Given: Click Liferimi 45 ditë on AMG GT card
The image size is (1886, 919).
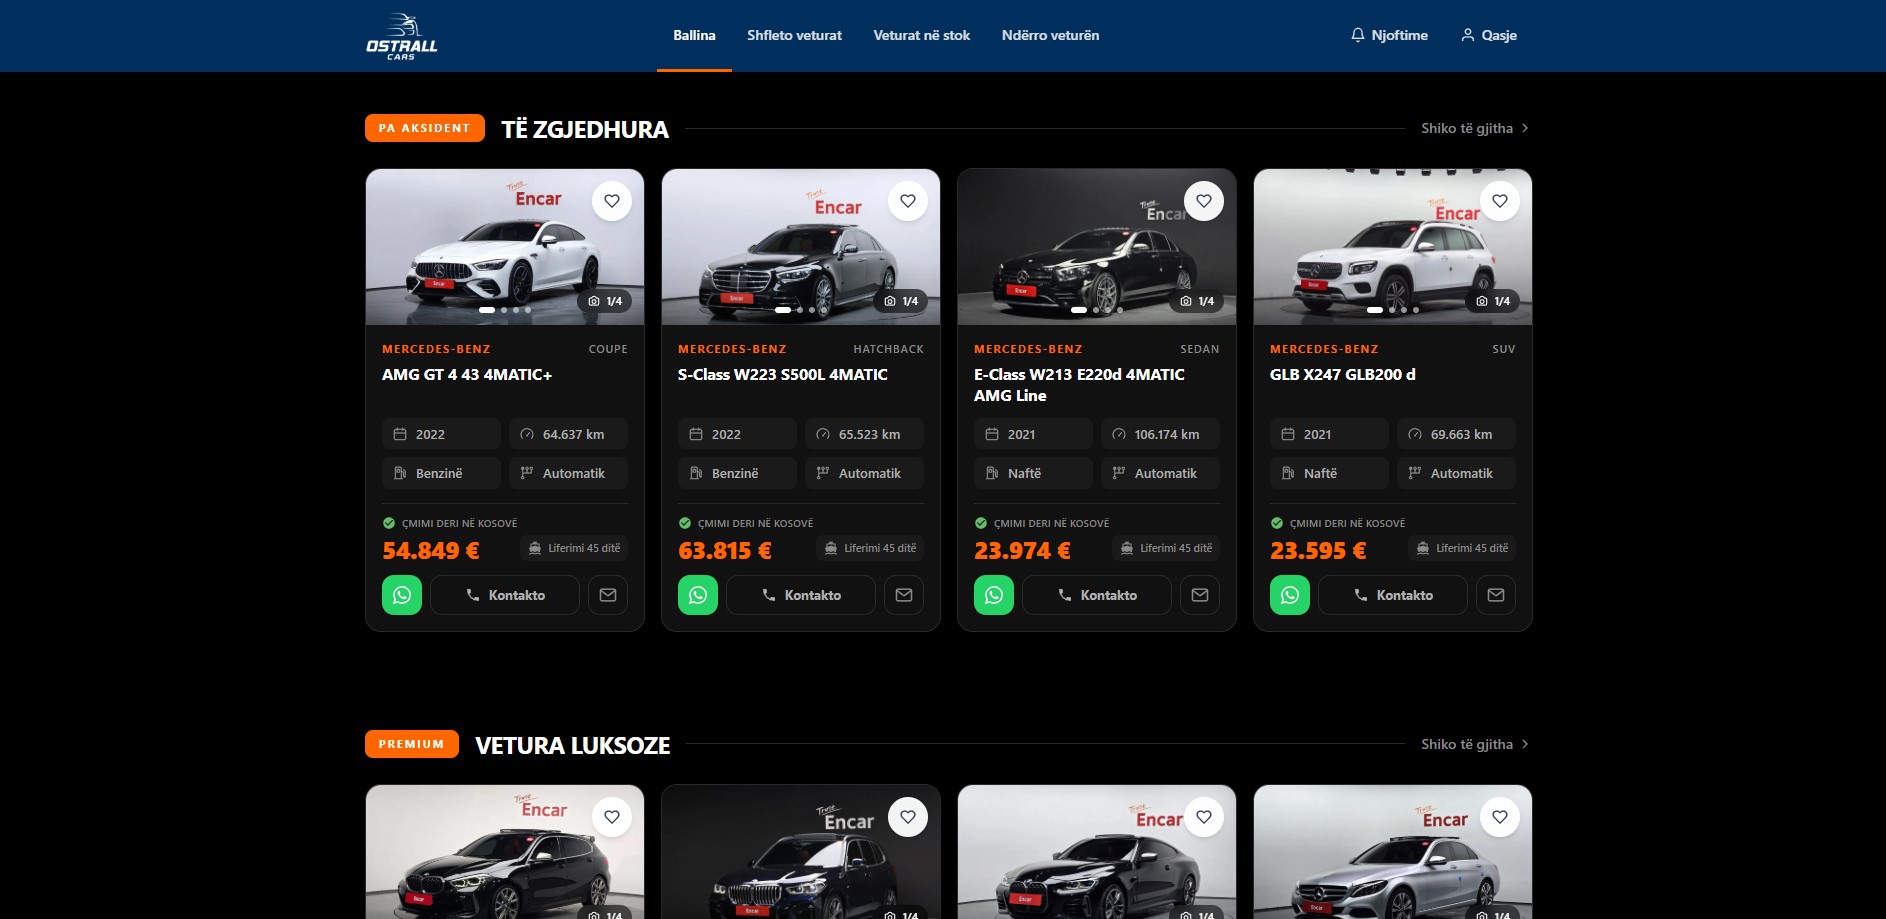Looking at the screenshot, I should pyautogui.click(x=574, y=548).
